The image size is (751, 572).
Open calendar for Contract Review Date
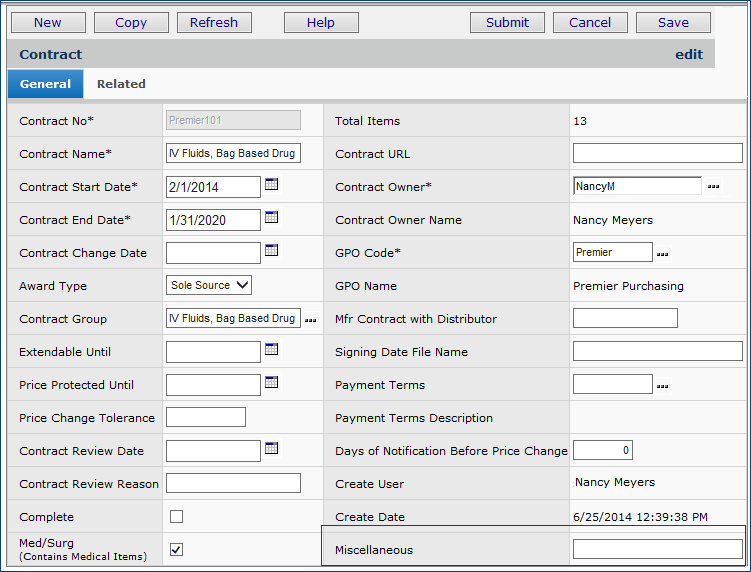tap(271, 449)
